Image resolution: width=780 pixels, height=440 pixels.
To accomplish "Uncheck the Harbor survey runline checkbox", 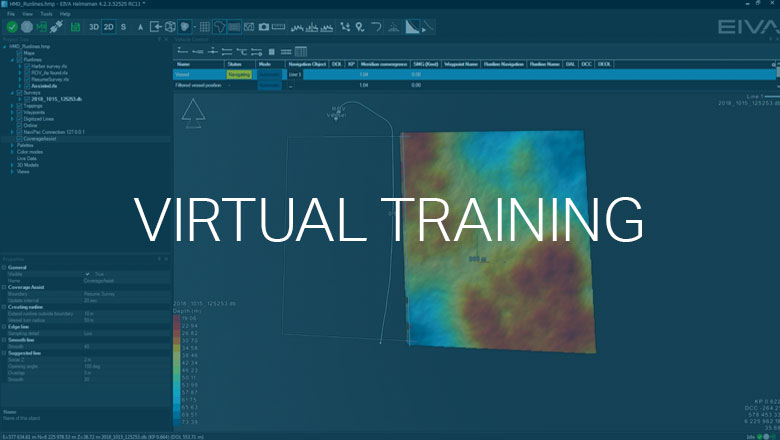I will click(27, 66).
